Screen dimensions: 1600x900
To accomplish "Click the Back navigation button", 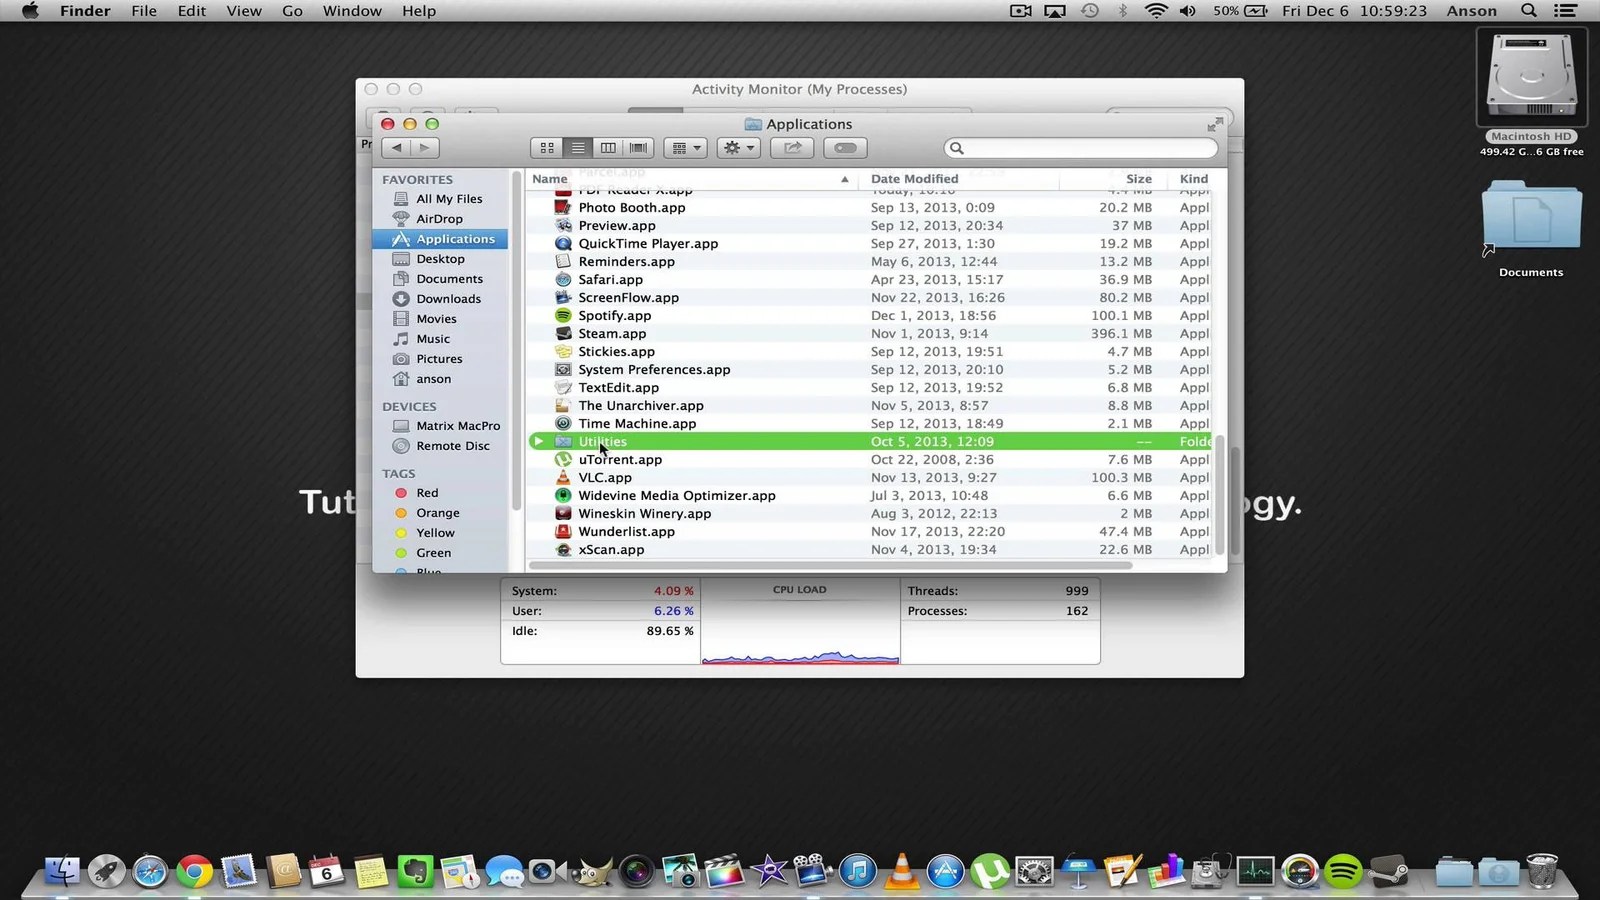I will tap(396, 147).
